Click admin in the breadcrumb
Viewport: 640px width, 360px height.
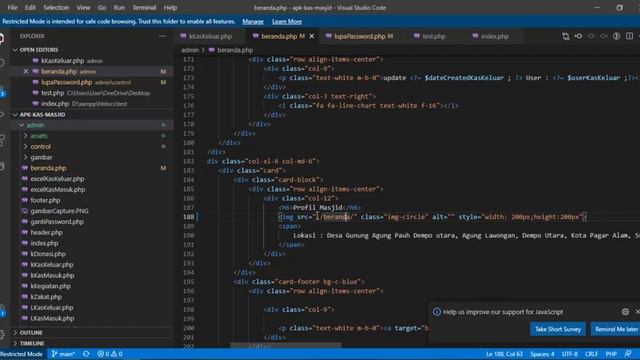(x=190, y=50)
